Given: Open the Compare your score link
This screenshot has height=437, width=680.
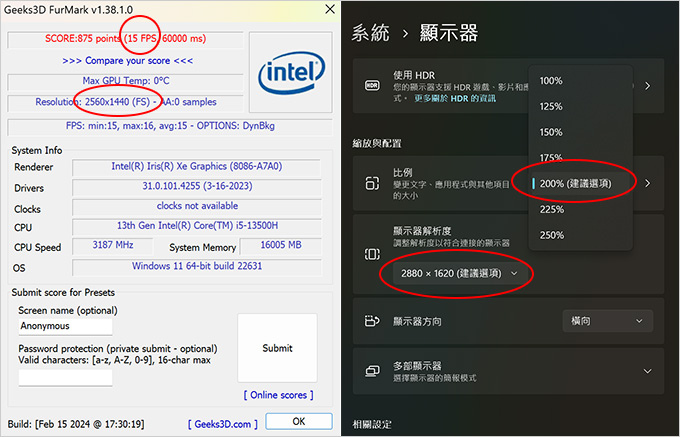Looking at the screenshot, I should click(128, 61).
